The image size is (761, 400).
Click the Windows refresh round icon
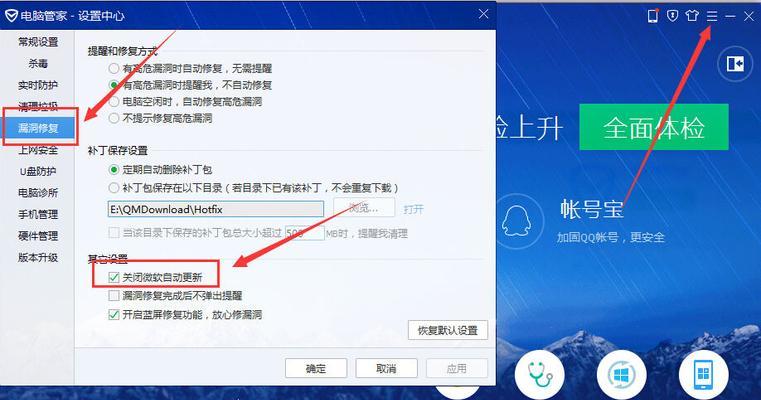(620, 377)
